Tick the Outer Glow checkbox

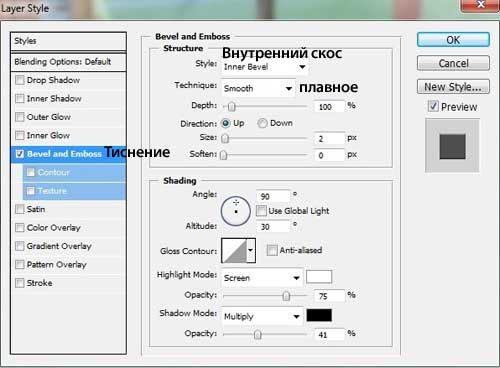pyautogui.click(x=20, y=117)
